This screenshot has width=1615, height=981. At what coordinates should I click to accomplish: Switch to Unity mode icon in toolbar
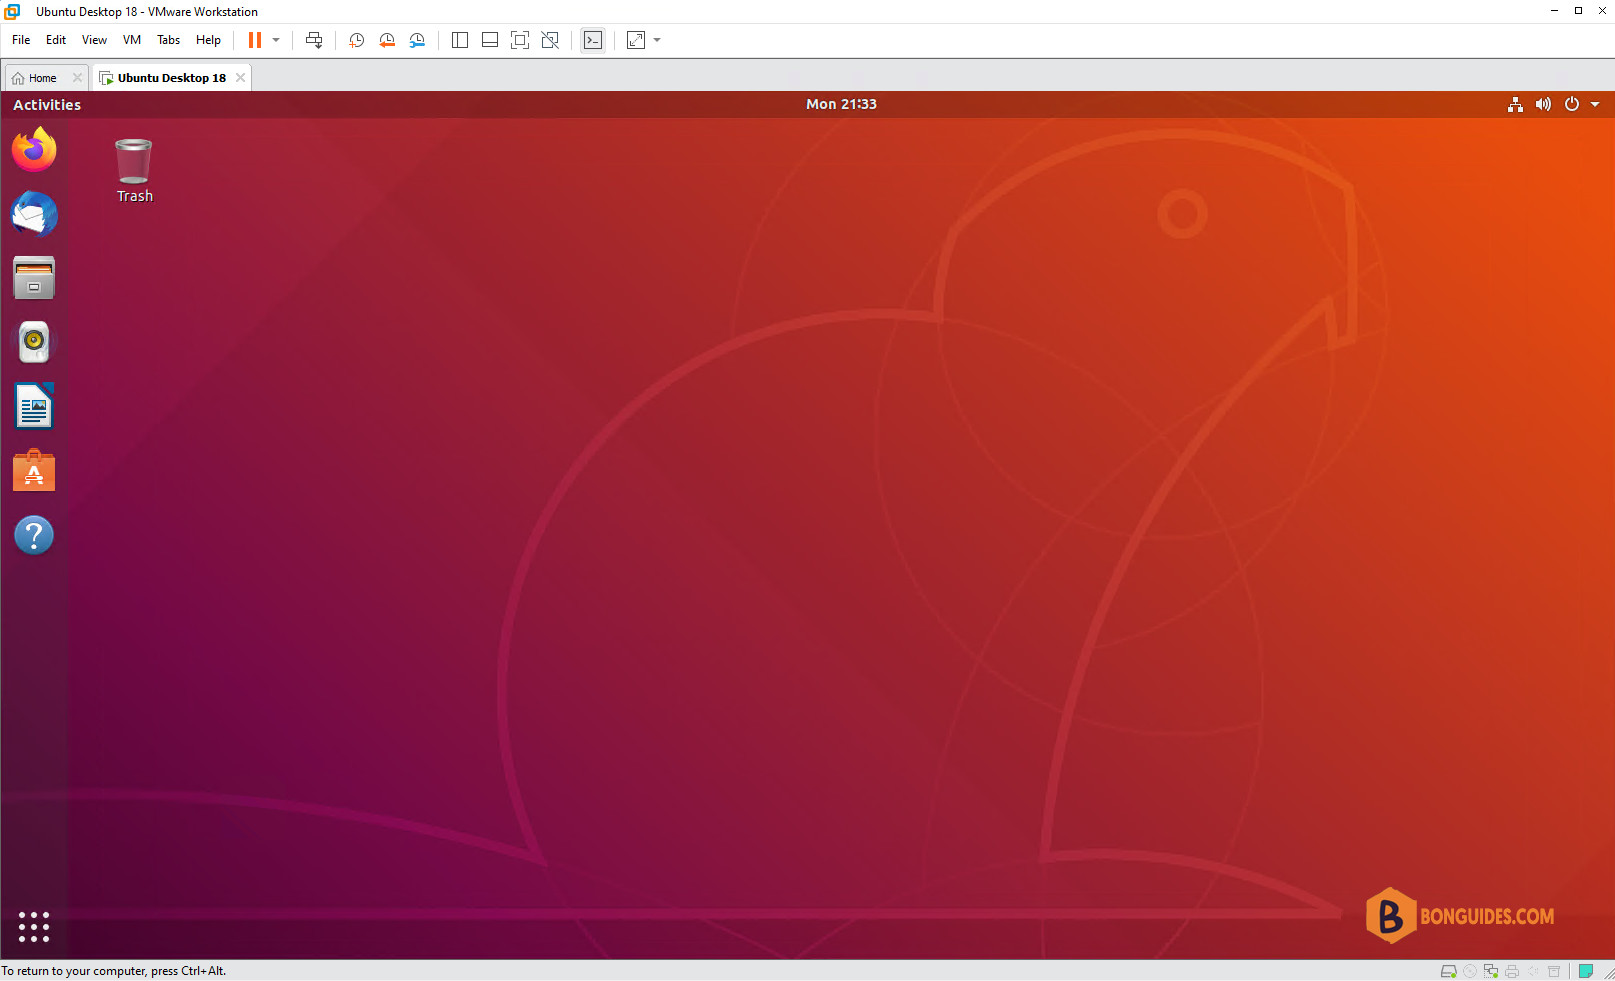550,40
